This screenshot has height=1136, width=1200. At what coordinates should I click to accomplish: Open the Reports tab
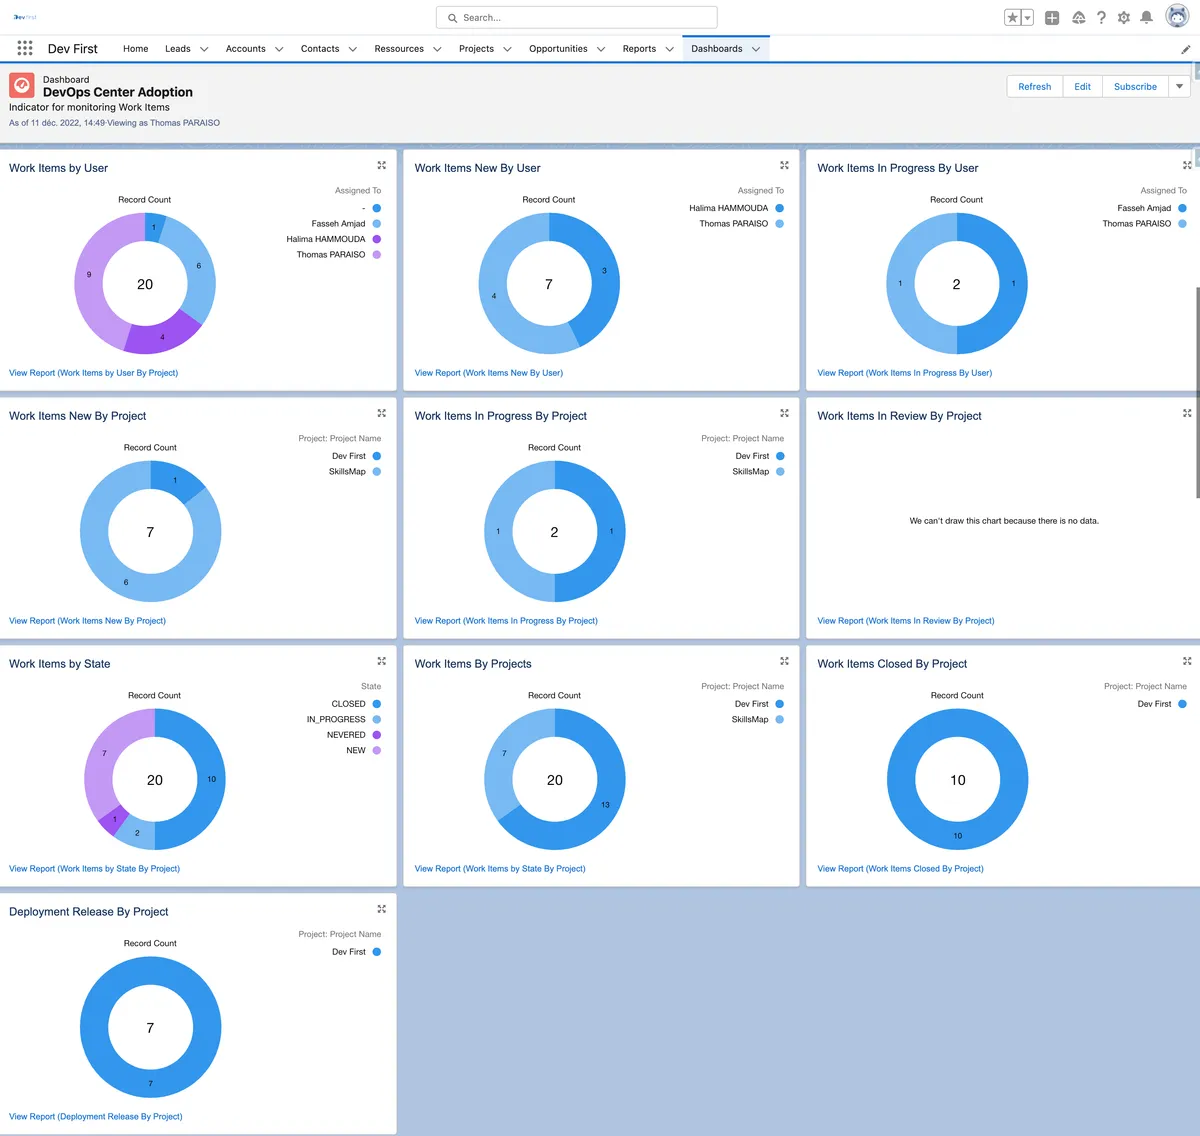coord(639,49)
